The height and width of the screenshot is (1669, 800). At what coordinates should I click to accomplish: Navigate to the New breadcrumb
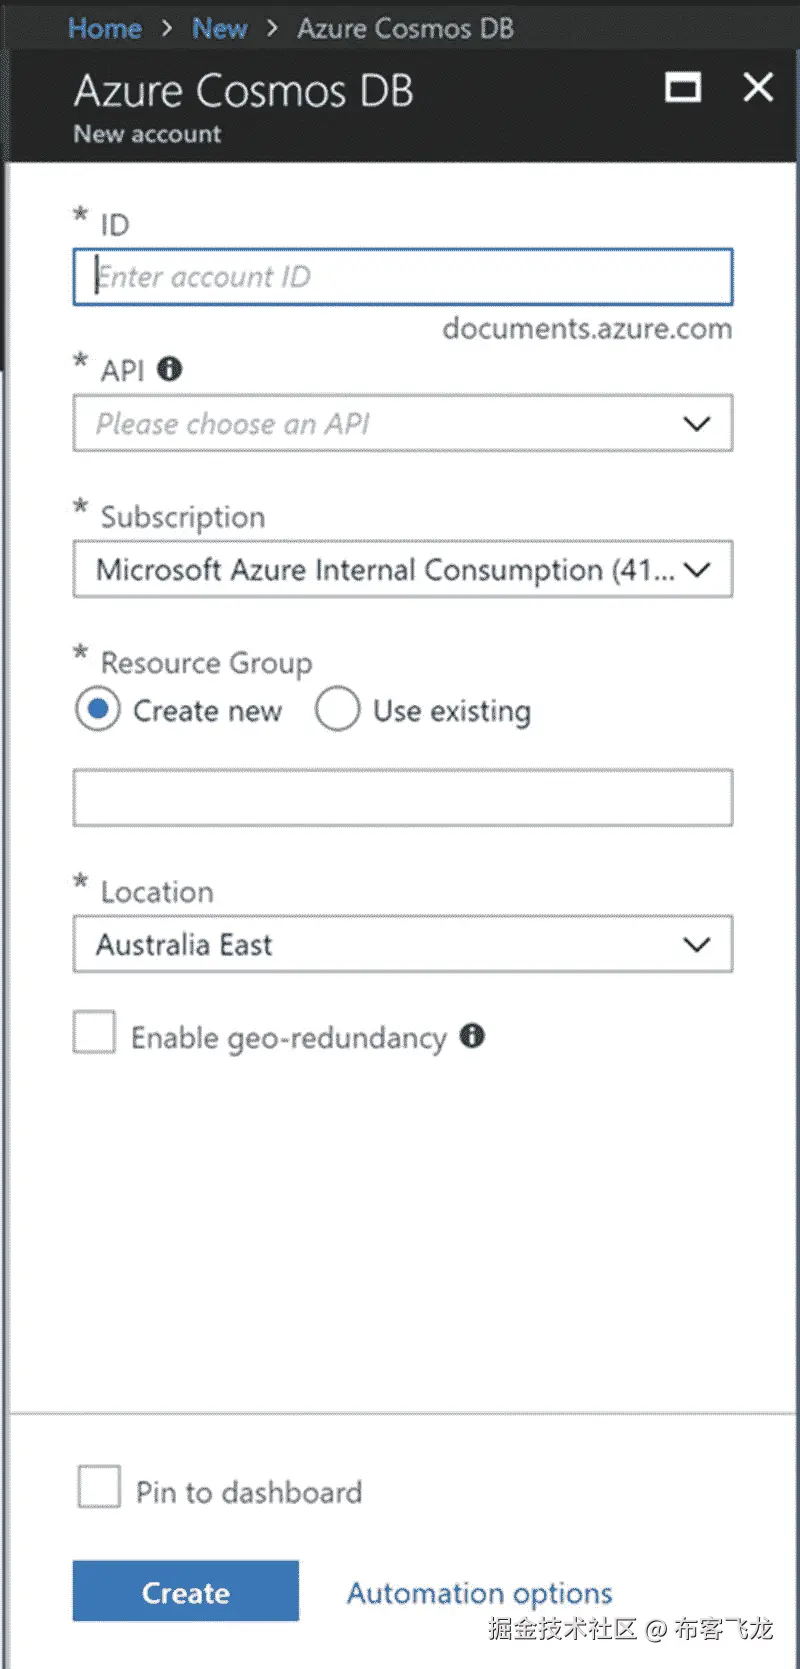(219, 28)
